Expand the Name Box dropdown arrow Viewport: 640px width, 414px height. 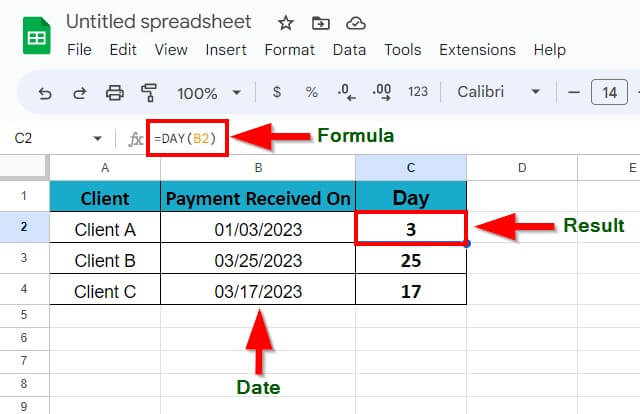pos(97,139)
